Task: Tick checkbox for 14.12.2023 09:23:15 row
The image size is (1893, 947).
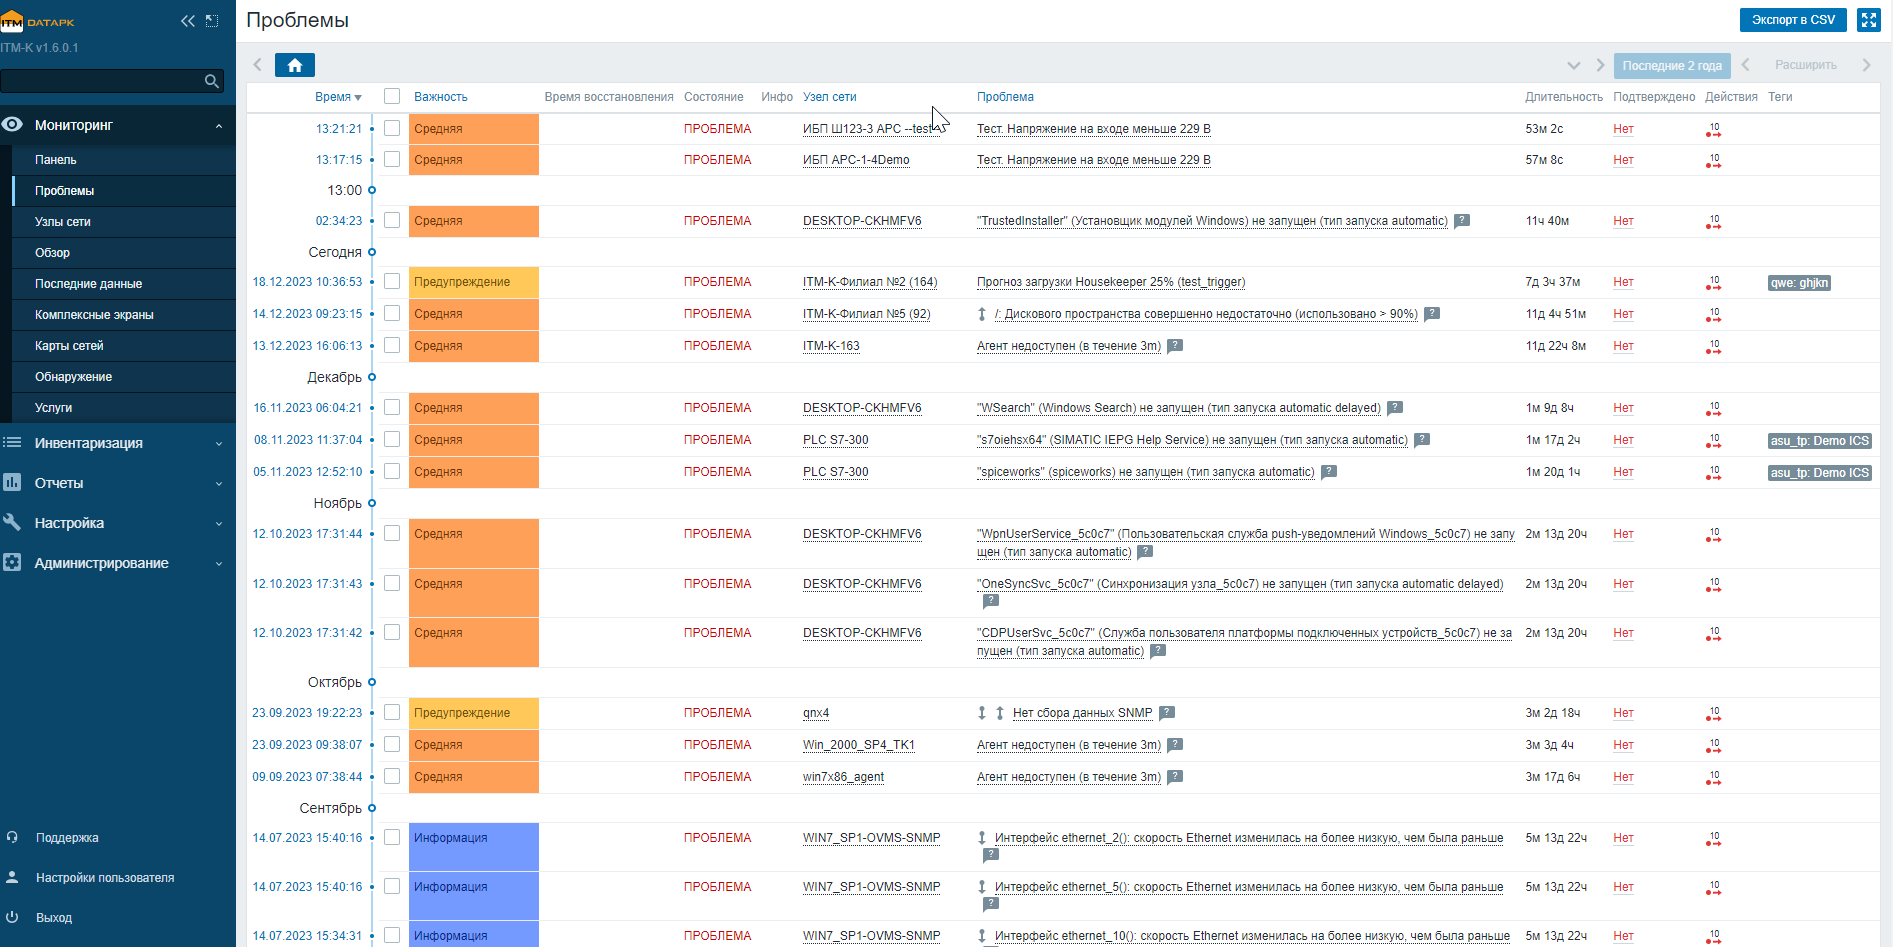Action: [x=392, y=314]
